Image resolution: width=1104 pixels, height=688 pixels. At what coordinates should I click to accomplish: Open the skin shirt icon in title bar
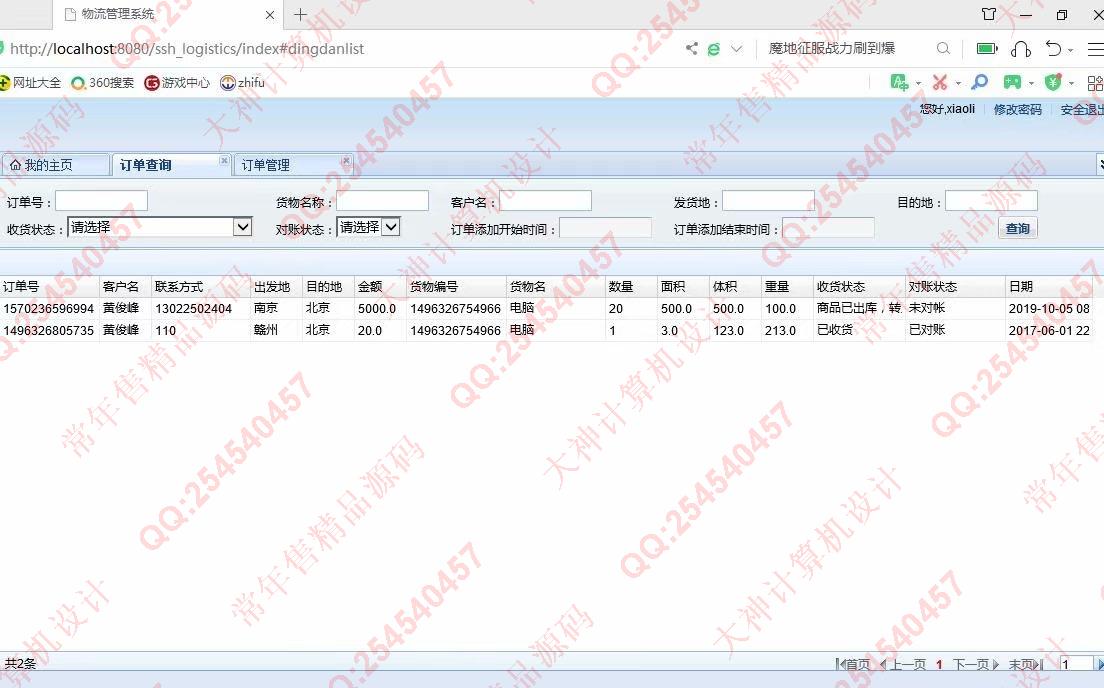989,14
